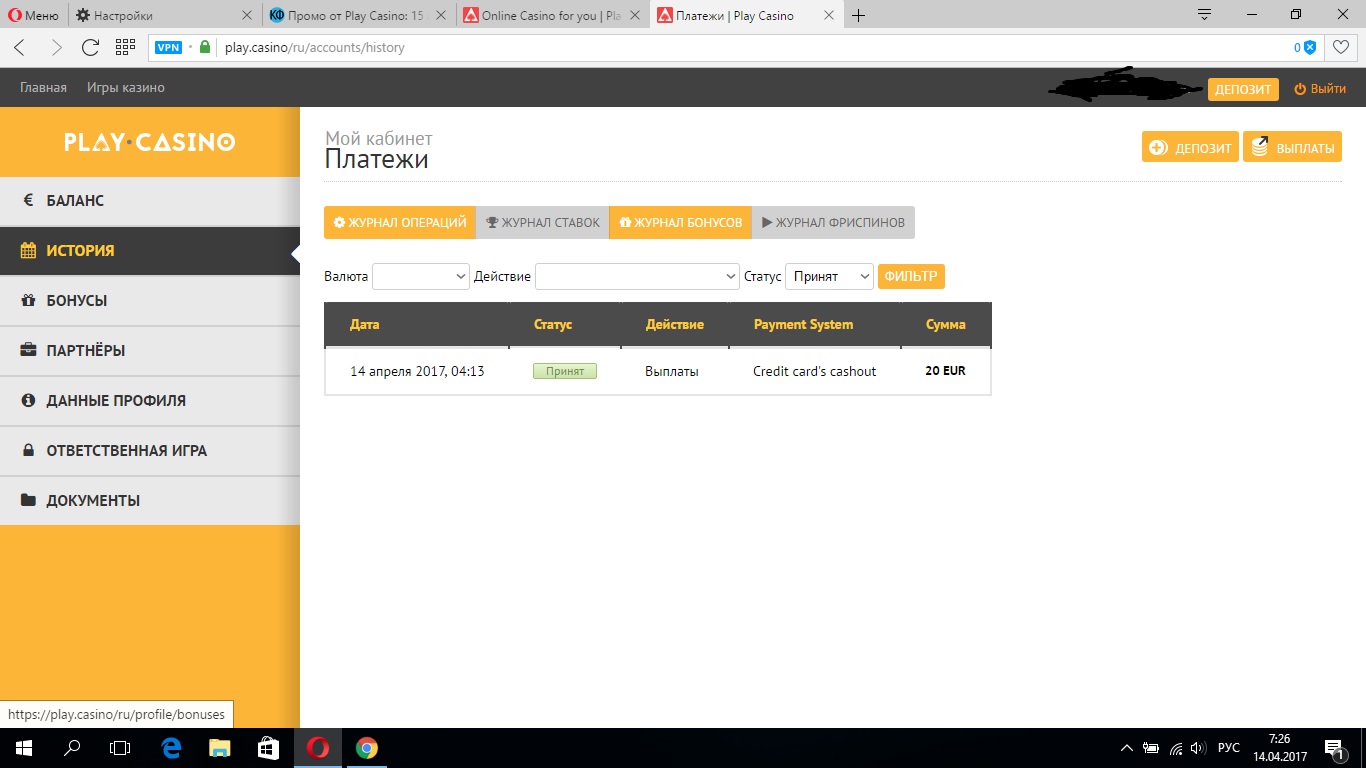
Task: Open Ответственная игра in the sidebar
Action: [x=150, y=451]
